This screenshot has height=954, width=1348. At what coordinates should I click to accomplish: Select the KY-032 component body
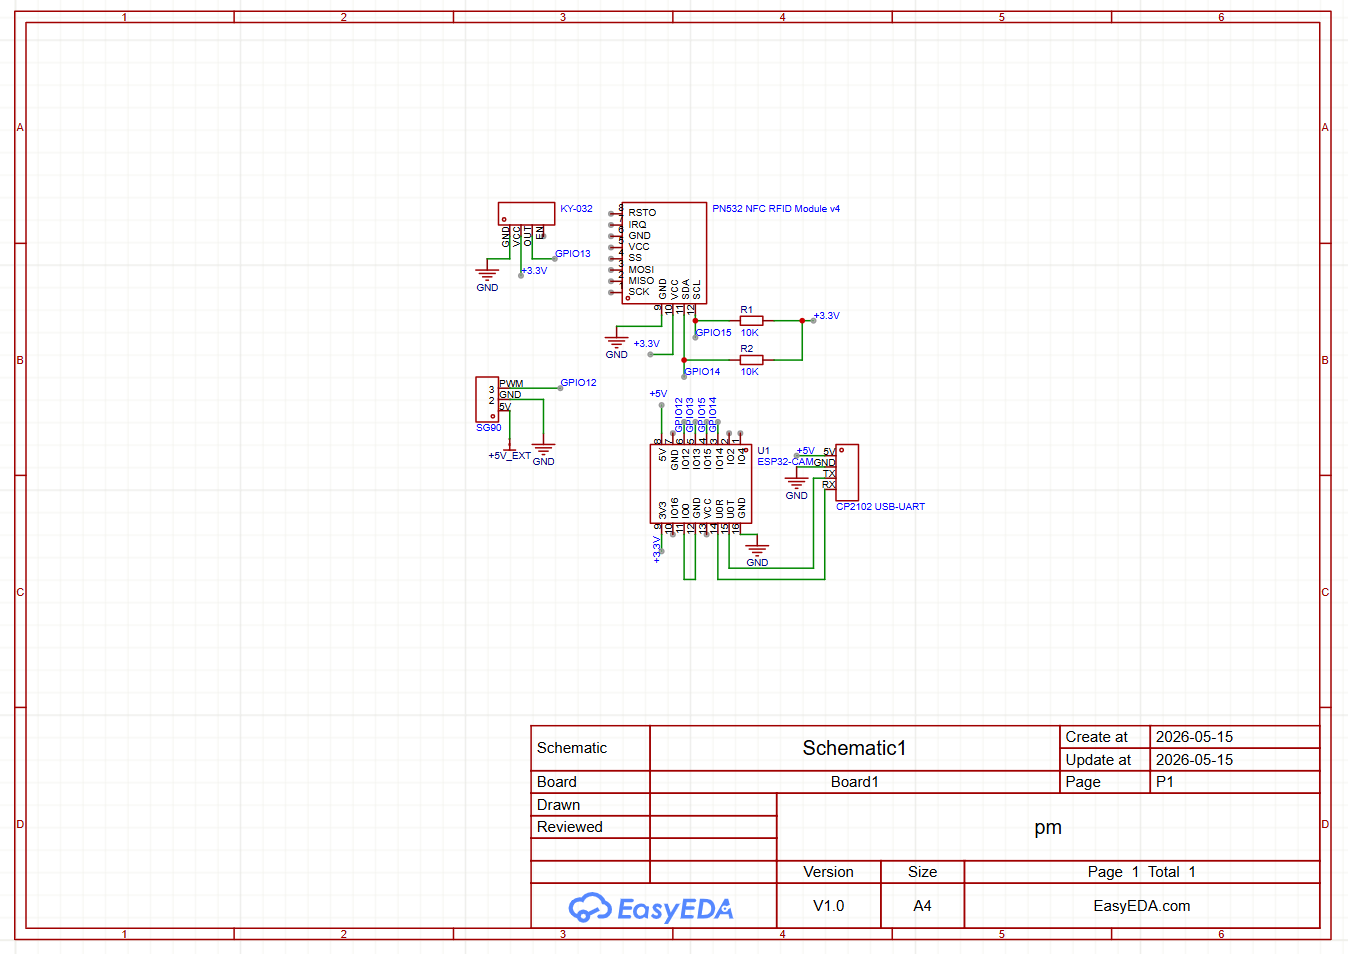tap(526, 214)
